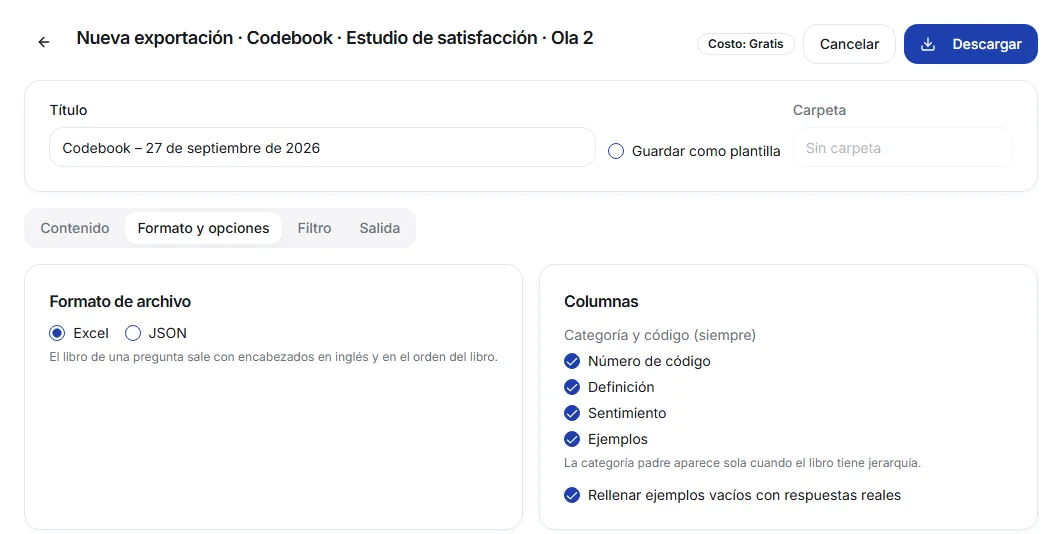Toggle Guardar como plantilla option
The image size is (1061, 534).
click(x=616, y=151)
